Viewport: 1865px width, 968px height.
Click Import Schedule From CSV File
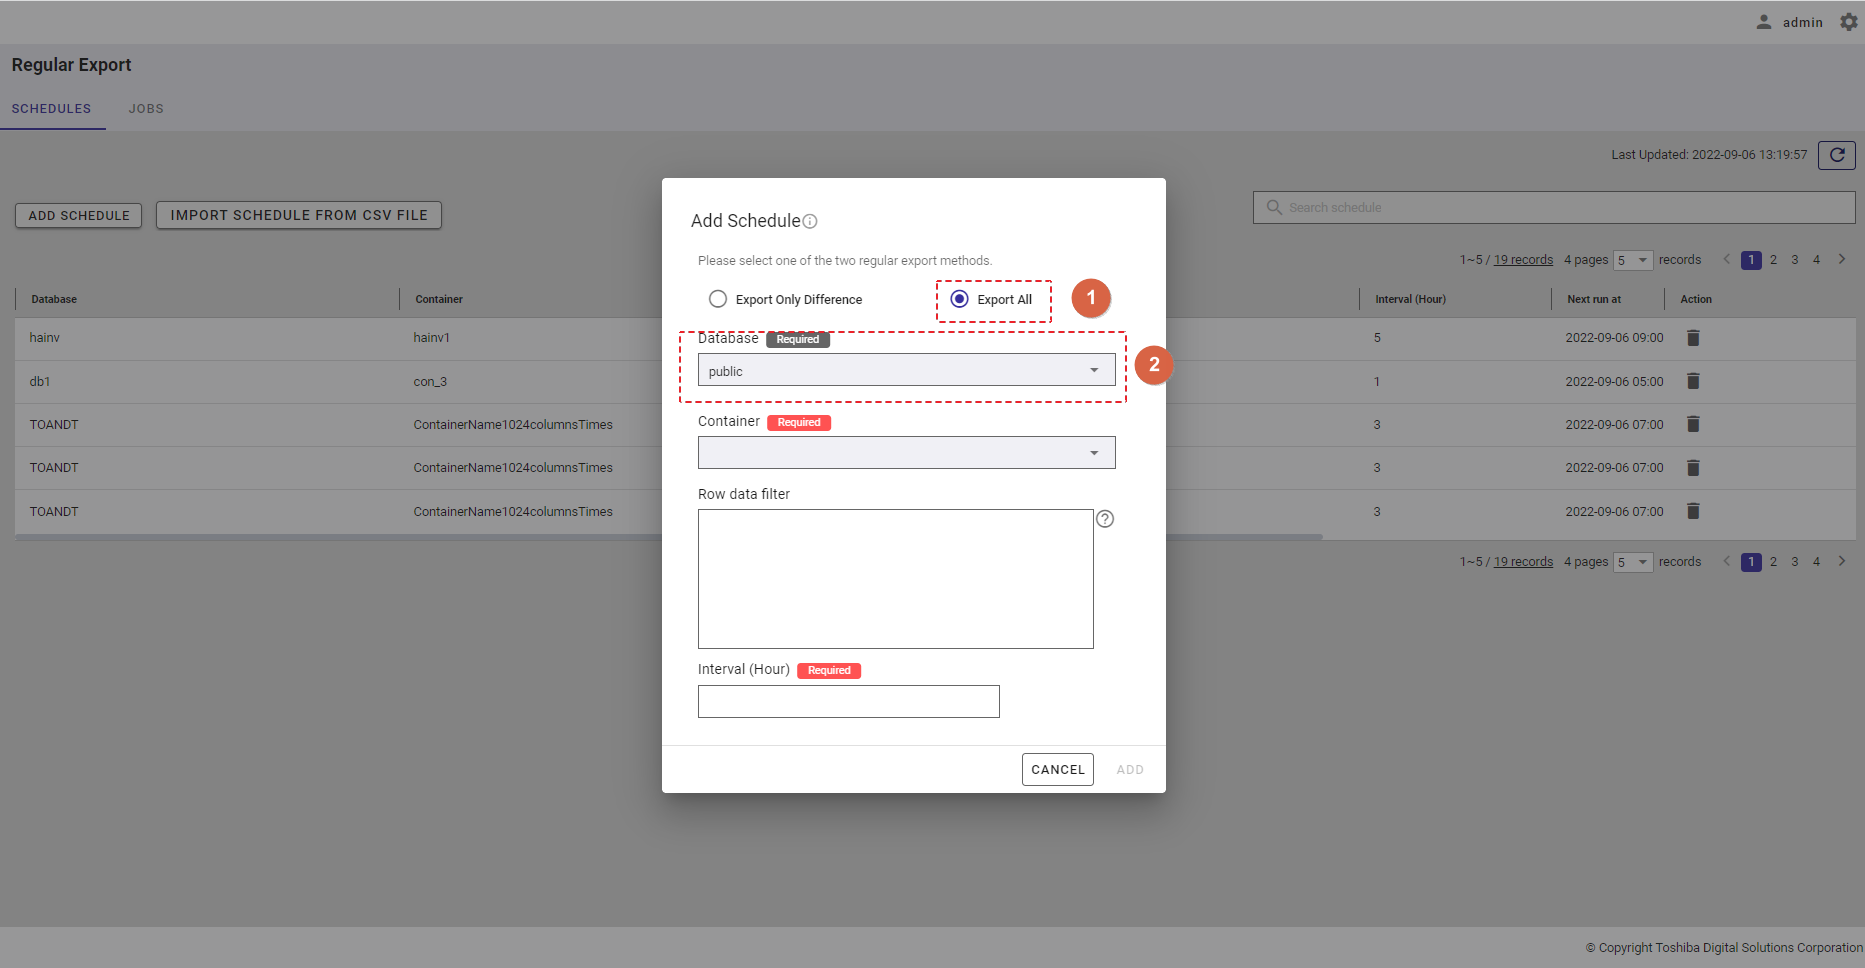pyautogui.click(x=299, y=215)
